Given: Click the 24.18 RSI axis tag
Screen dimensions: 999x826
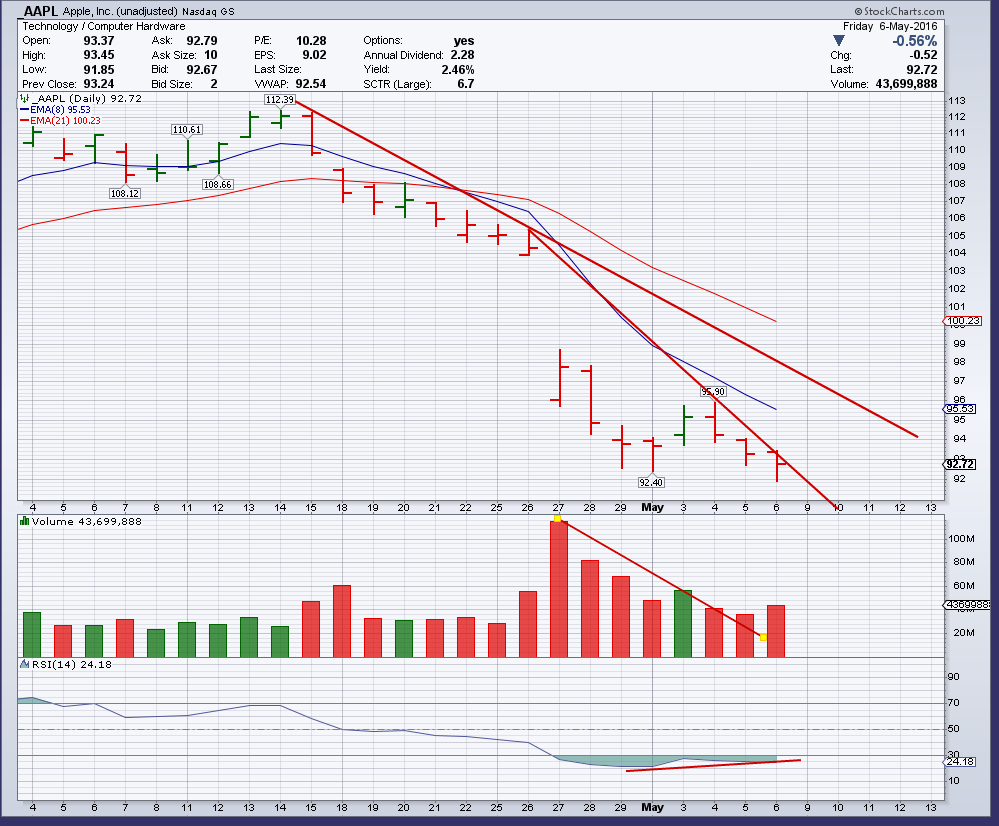Looking at the screenshot, I should (961, 761).
